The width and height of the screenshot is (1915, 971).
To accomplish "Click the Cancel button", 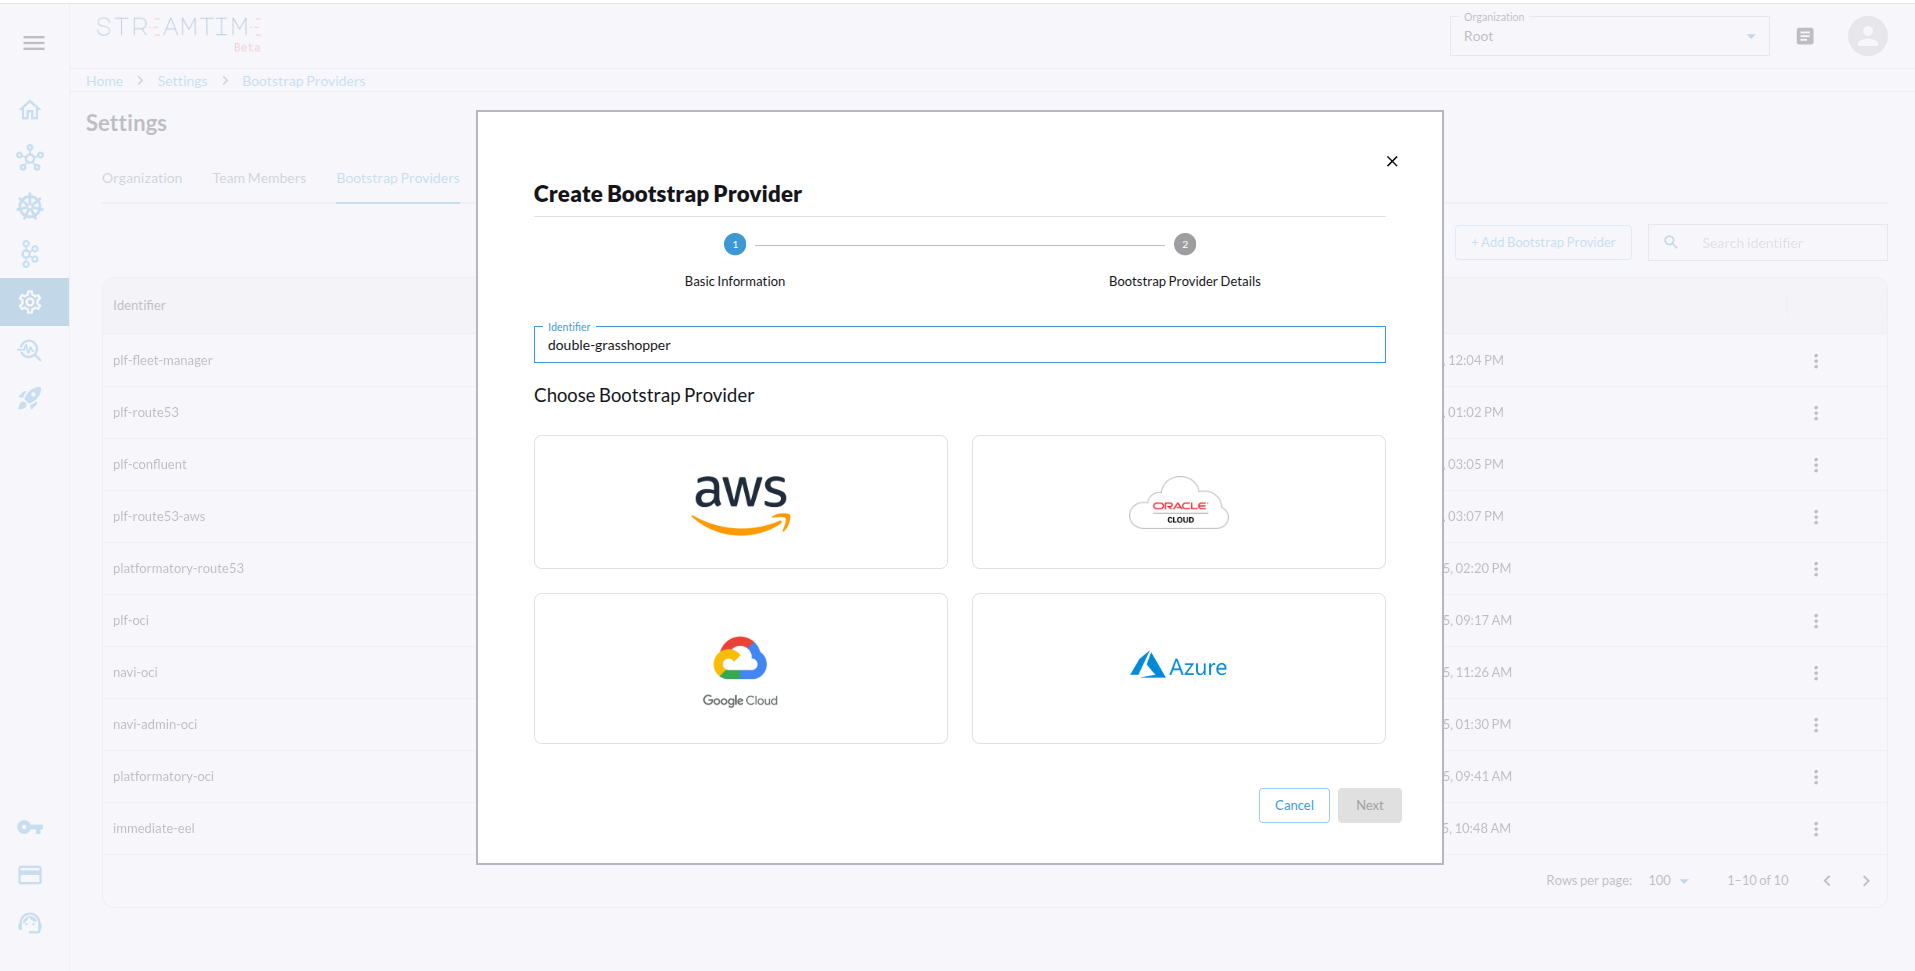I will [x=1294, y=805].
